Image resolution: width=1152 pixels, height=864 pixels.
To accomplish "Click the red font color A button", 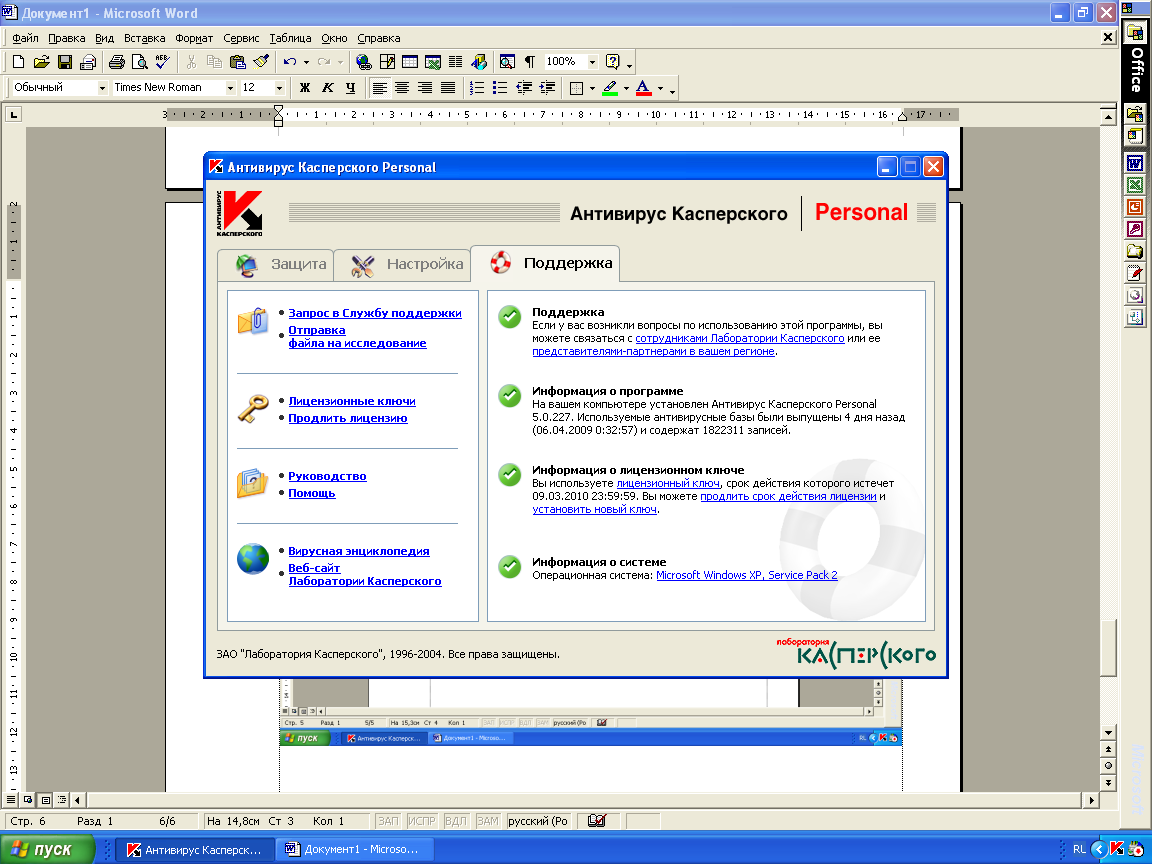I will (644, 88).
